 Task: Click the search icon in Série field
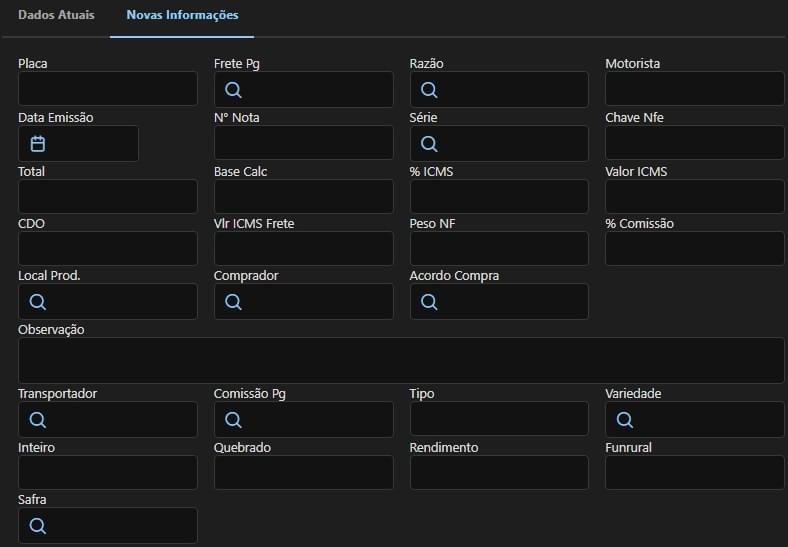[429, 144]
